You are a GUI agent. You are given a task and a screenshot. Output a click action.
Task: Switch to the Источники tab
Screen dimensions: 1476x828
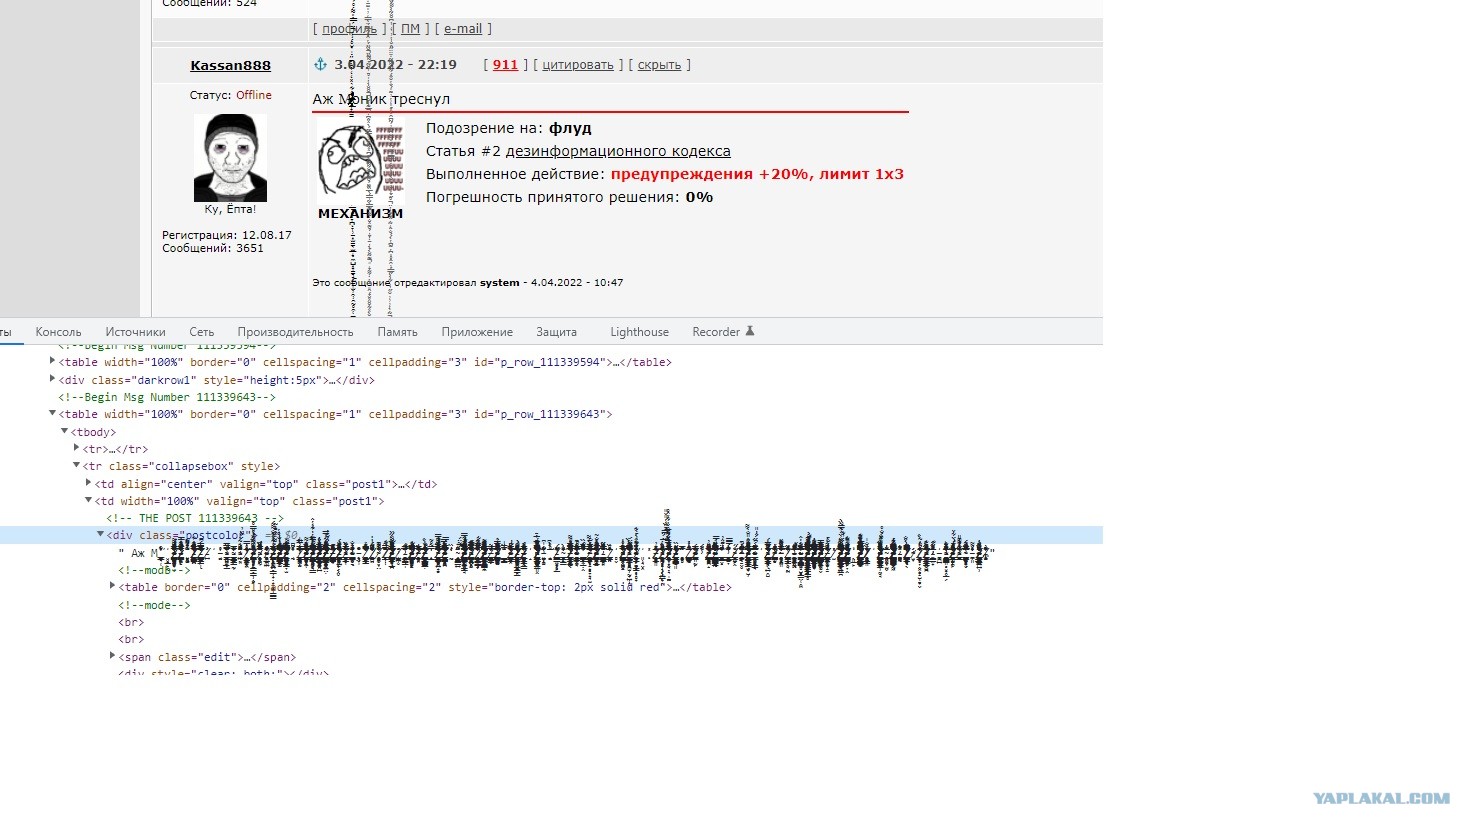pos(135,332)
